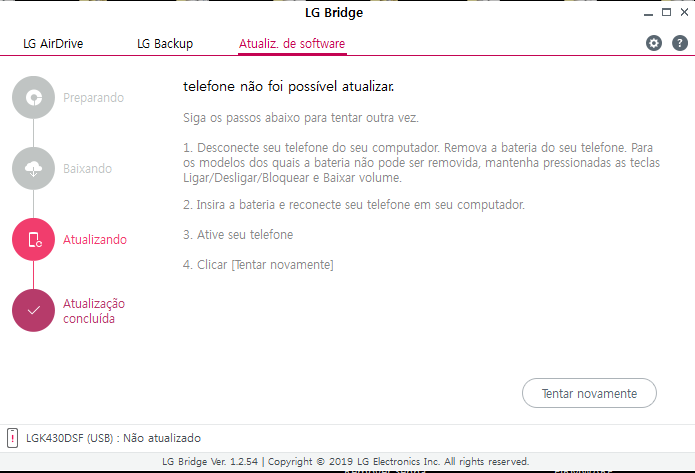The width and height of the screenshot is (695, 473).
Task: Open settings via the gear icon
Action: click(x=653, y=43)
